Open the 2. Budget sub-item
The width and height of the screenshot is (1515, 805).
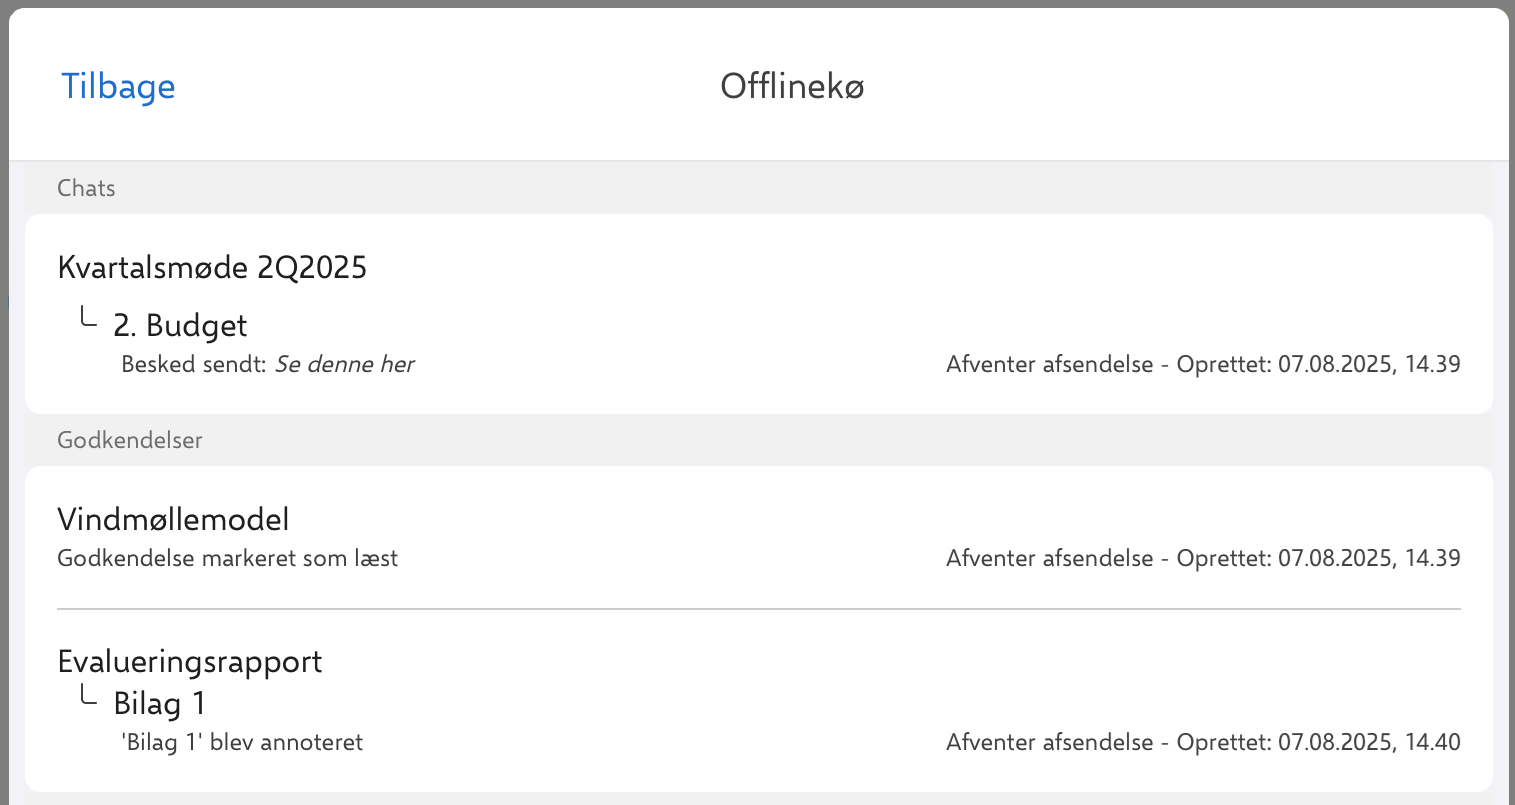pos(180,325)
